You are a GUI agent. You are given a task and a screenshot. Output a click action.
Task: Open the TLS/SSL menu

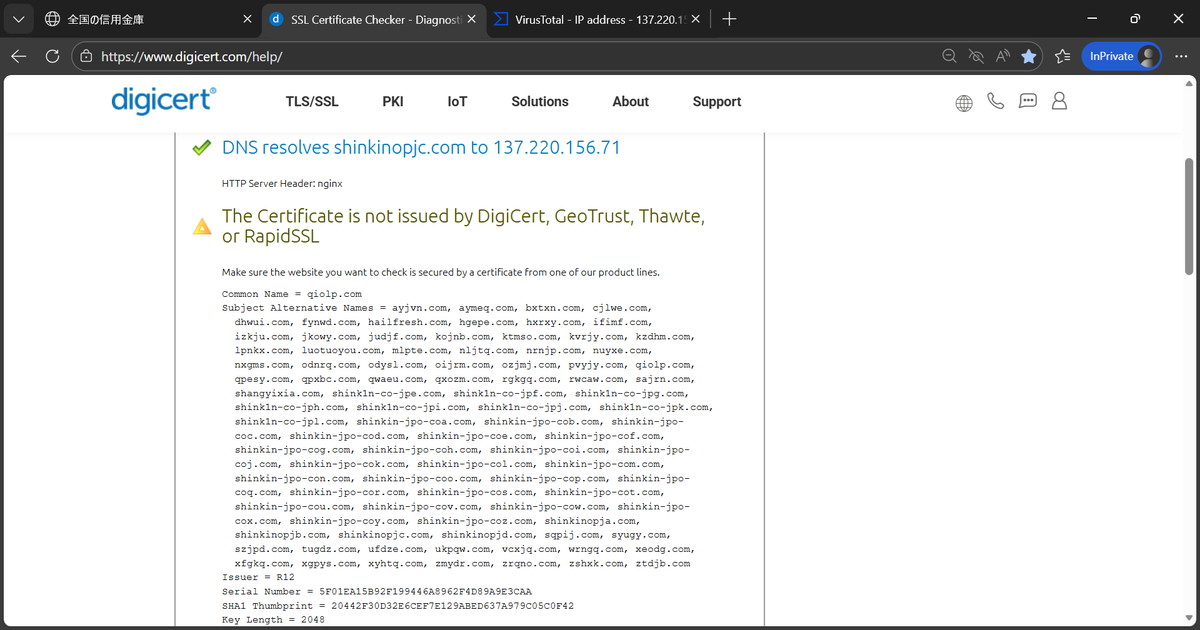click(x=312, y=102)
